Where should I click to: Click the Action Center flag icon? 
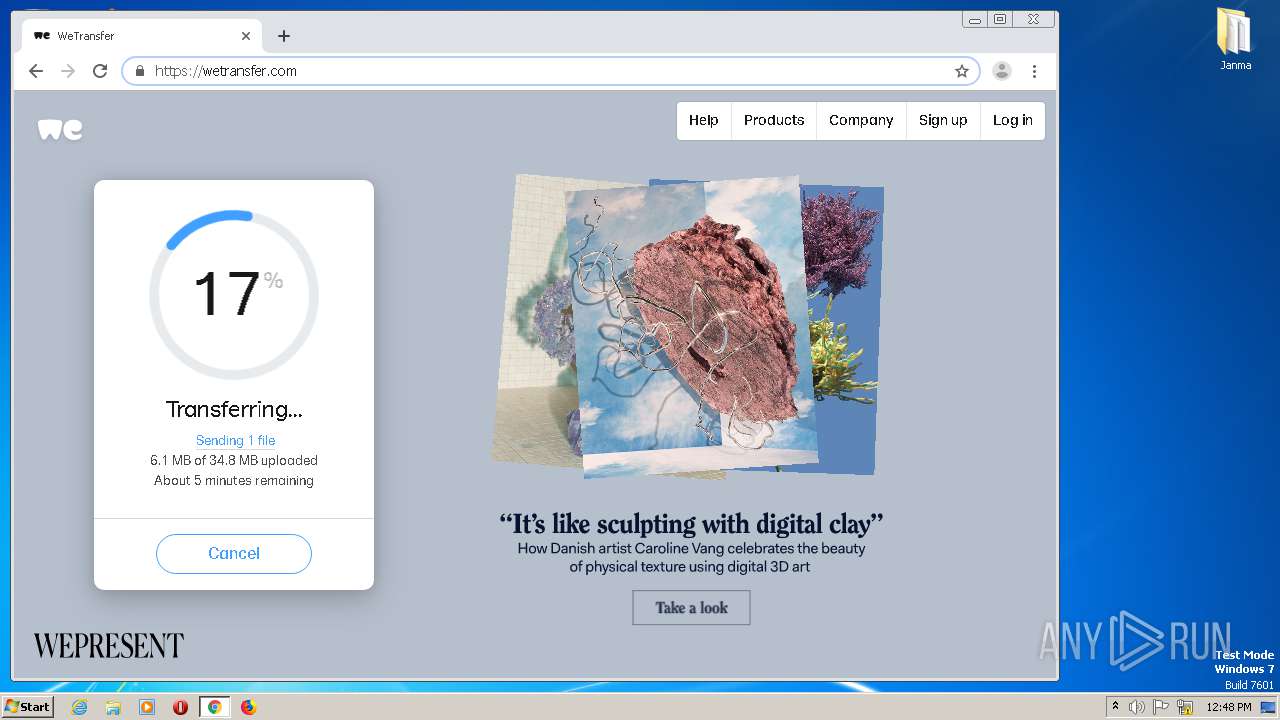[x=1161, y=707]
